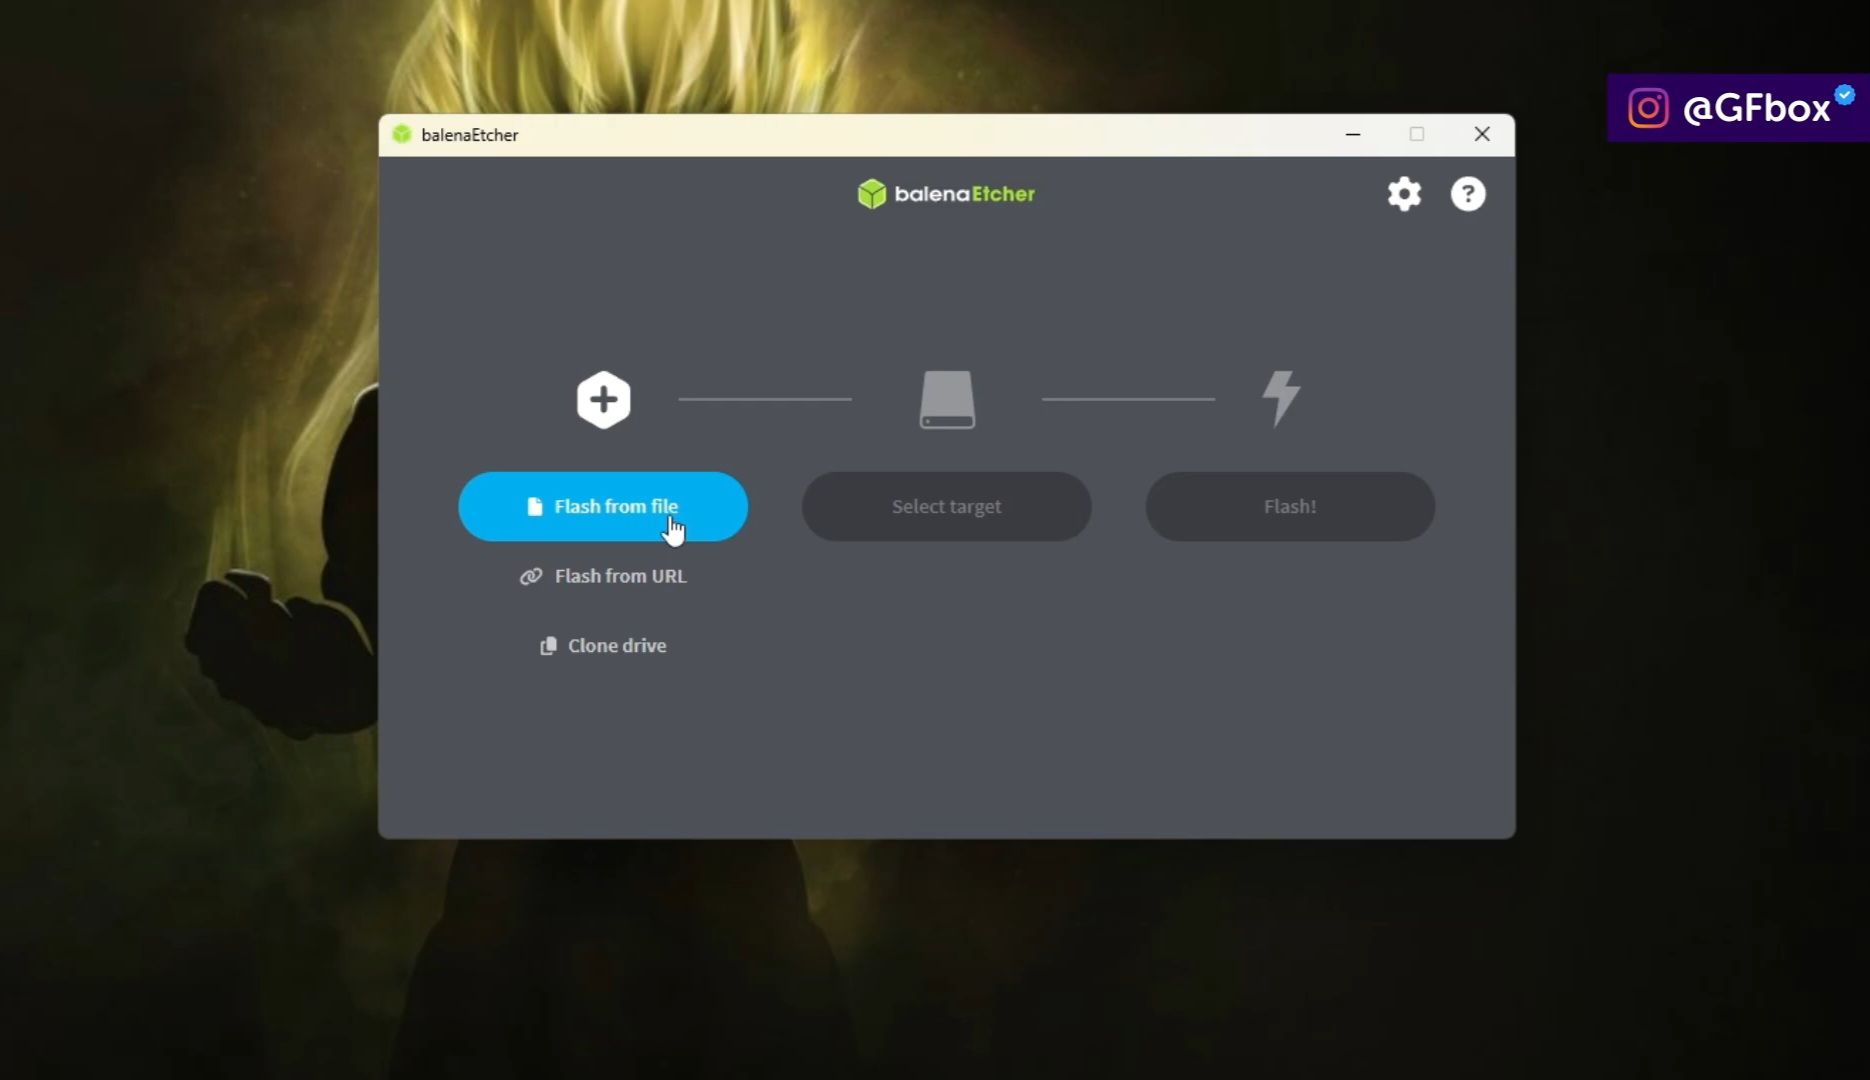This screenshot has height=1080, width=1870.
Task: Click the plus-sign image source icon
Action: point(603,399)
